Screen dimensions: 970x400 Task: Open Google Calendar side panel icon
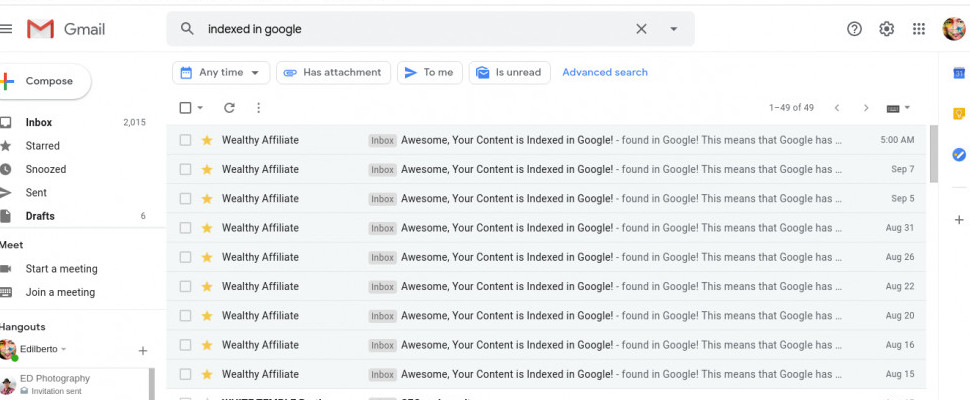[959, 73]
